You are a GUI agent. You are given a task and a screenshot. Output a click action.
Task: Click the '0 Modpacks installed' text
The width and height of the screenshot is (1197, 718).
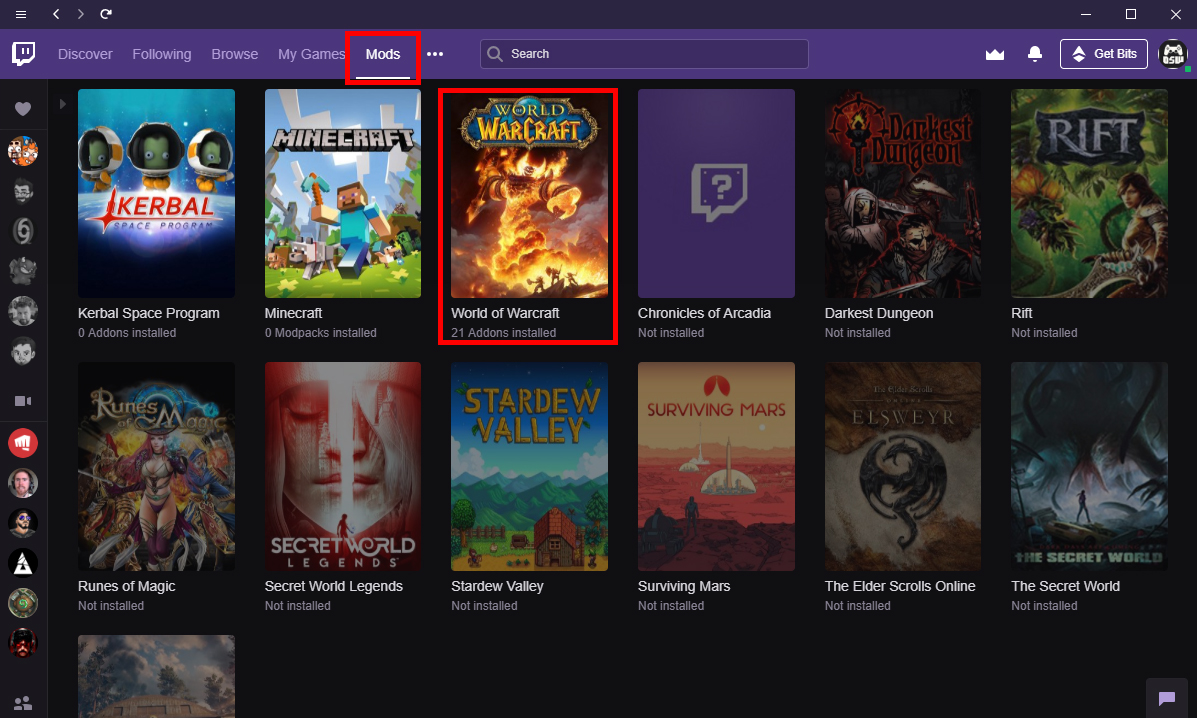point(321,333)
